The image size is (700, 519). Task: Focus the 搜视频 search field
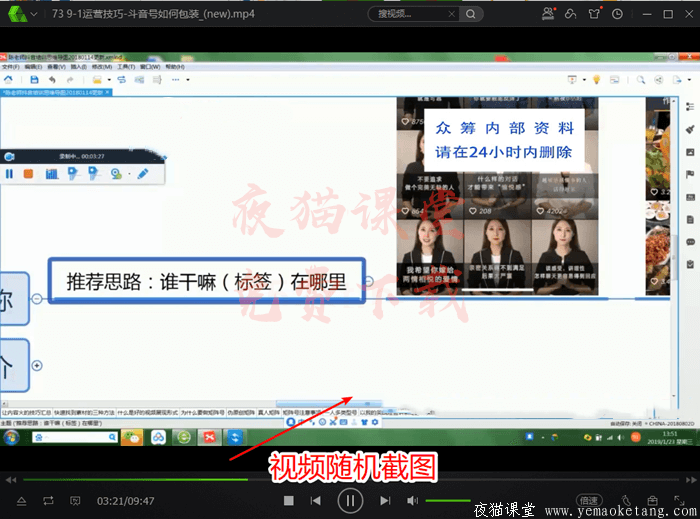(410, 14)
